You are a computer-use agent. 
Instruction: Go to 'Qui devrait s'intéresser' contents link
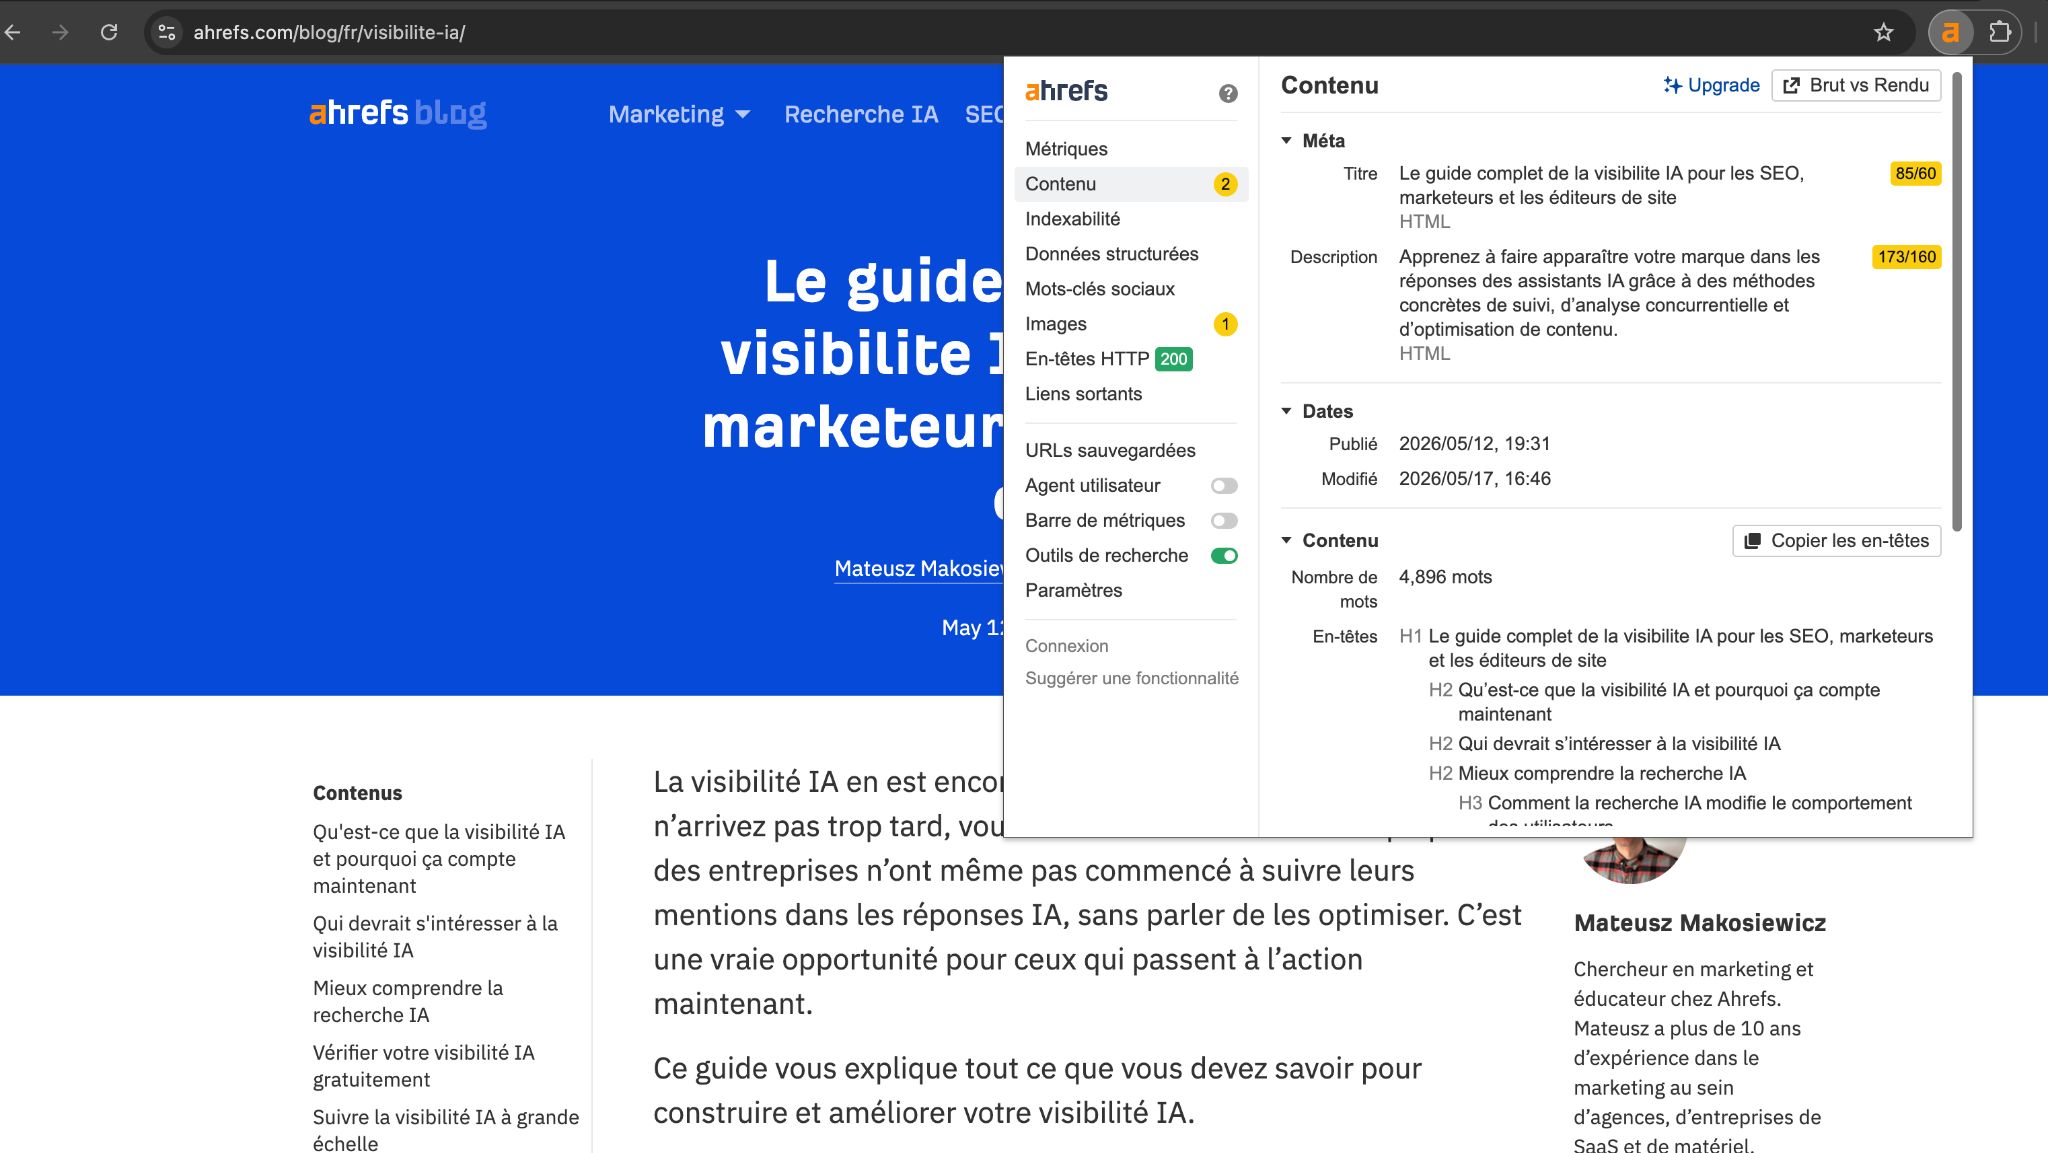click(x=435, y=937)
